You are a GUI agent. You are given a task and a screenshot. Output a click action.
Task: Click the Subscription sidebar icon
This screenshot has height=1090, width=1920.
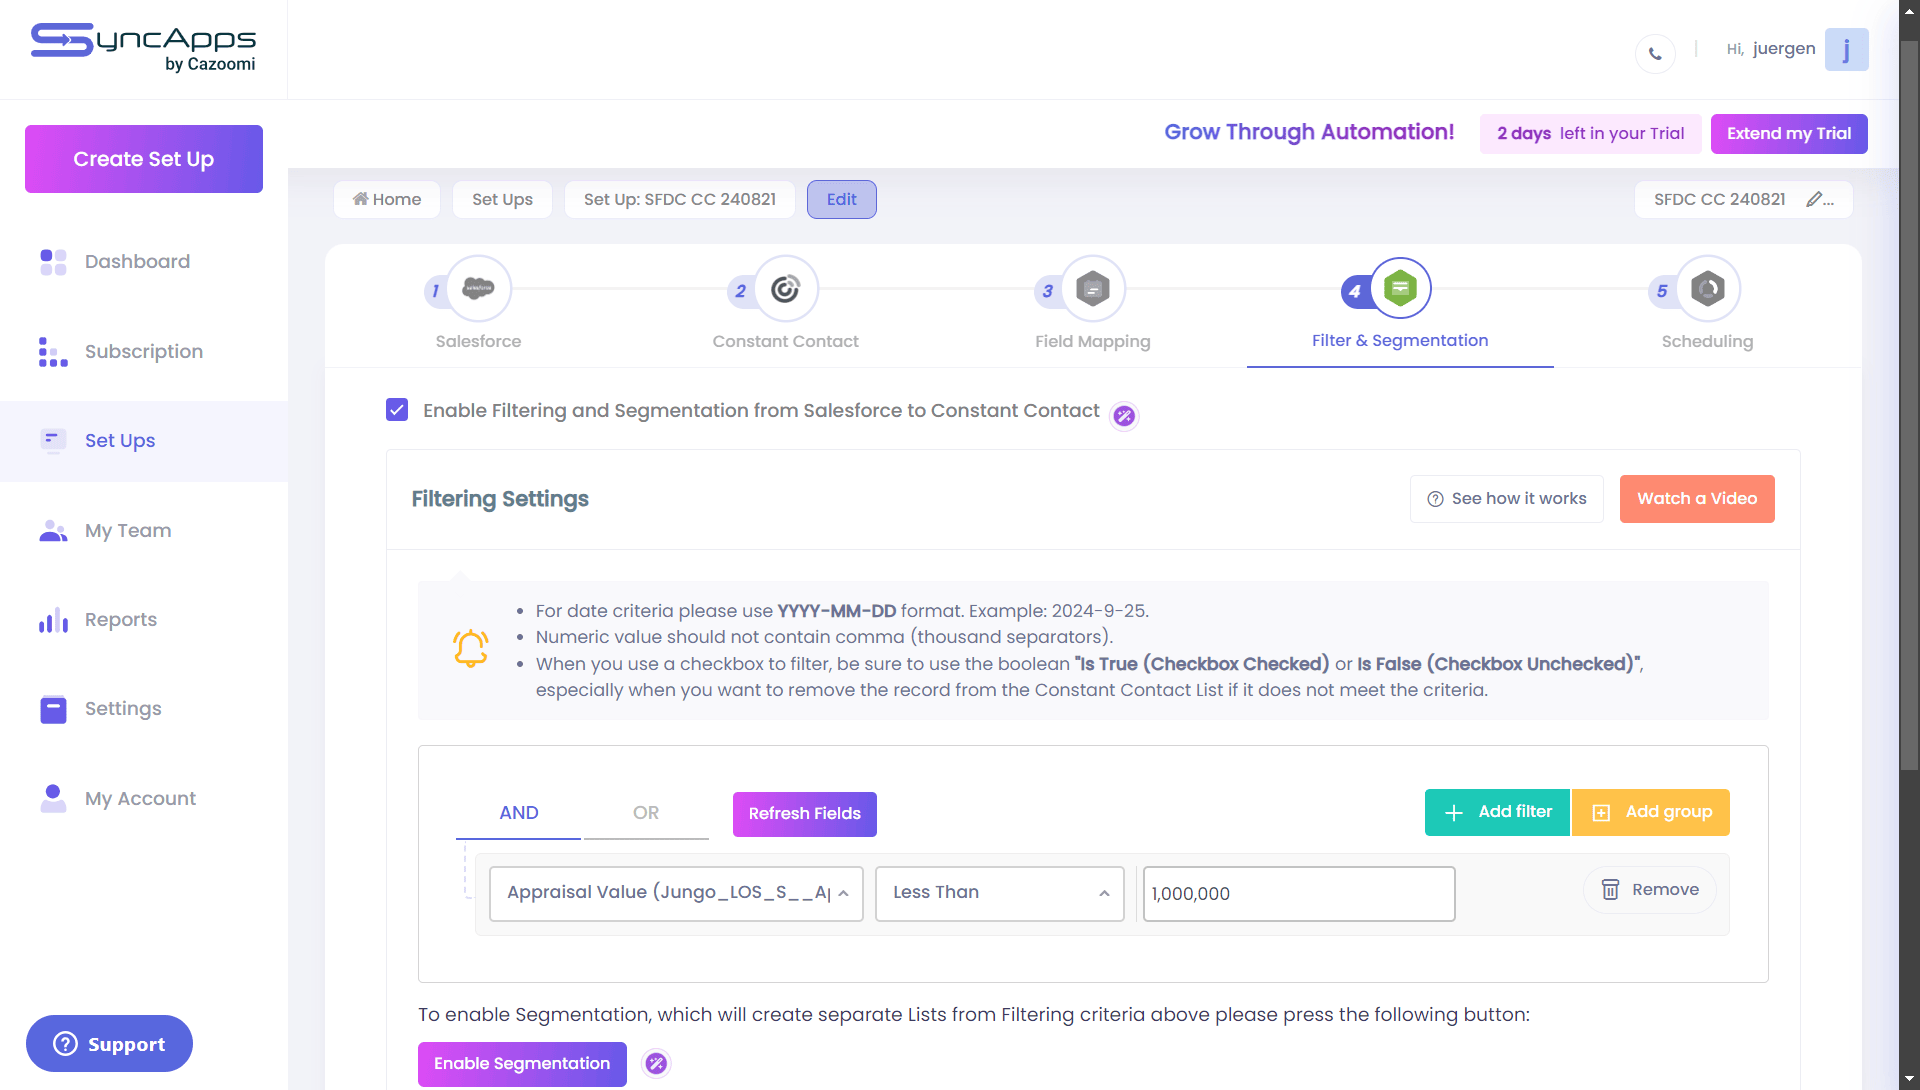click(53, 352)
